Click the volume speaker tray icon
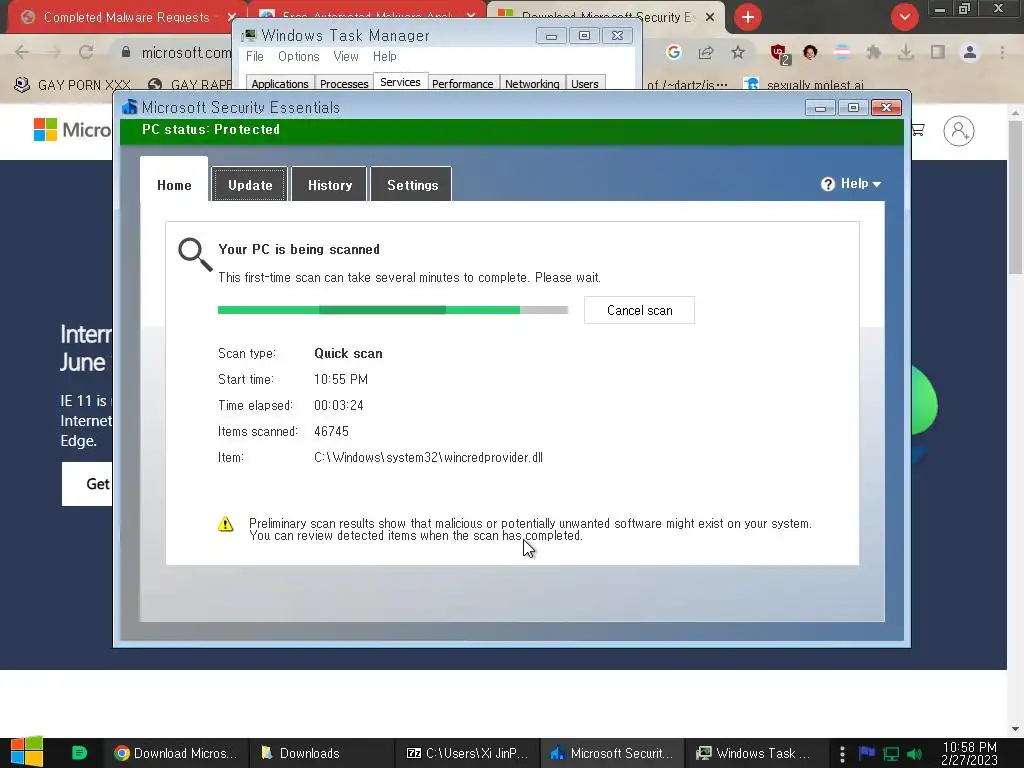The image size is (1024, 768). 914,754
